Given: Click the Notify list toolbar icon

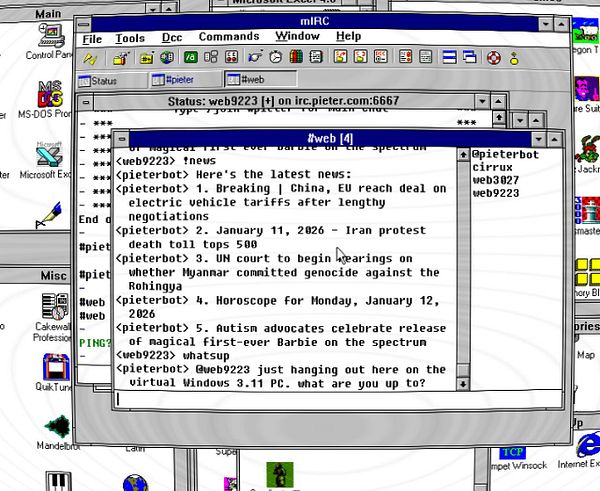Looking at the screenshot, I should point(405,57).
